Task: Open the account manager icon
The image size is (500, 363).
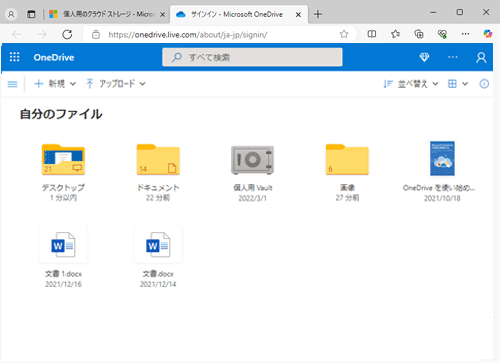Action: tap(481, 57)
